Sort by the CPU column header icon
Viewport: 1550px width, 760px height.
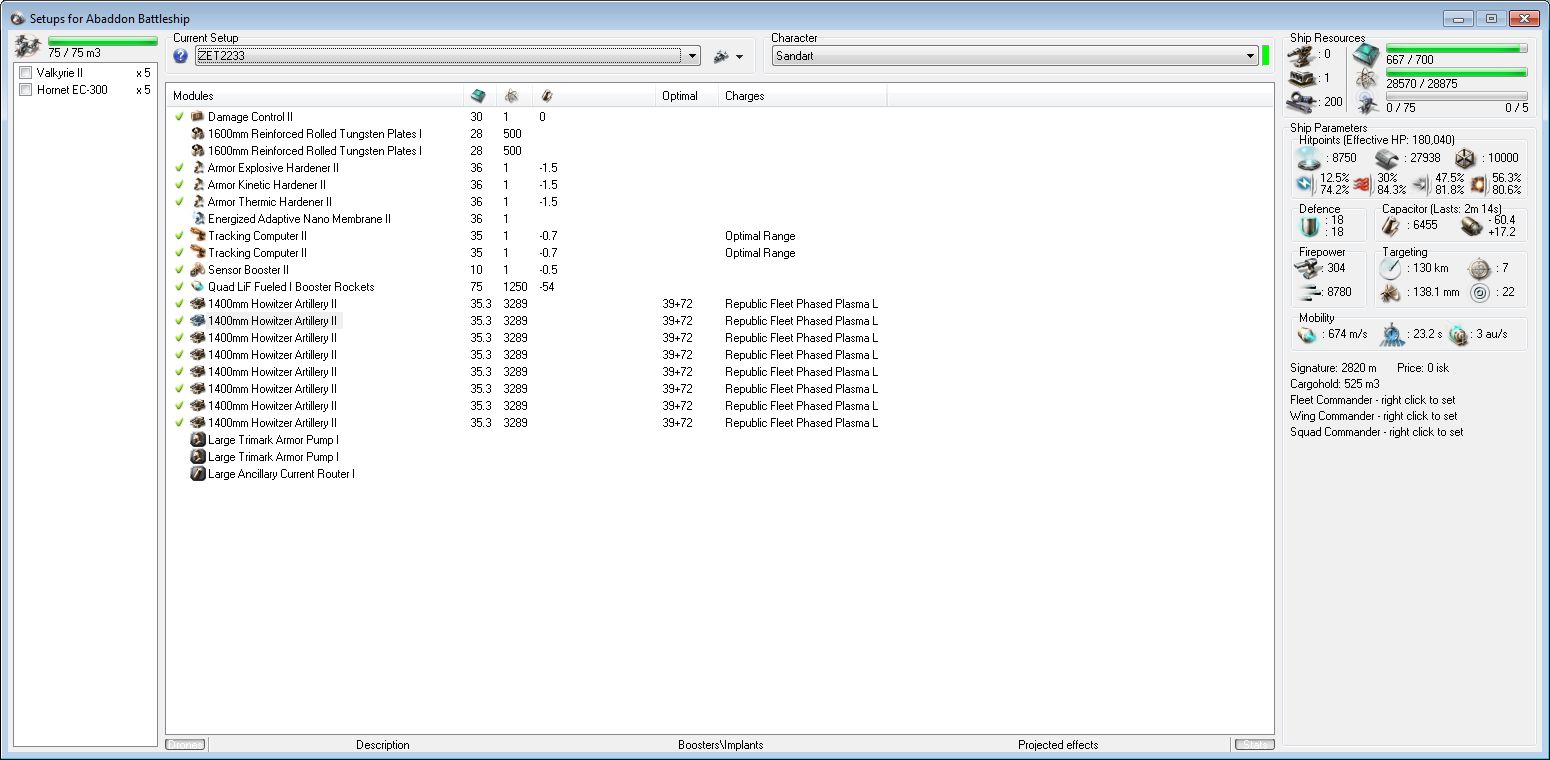point(478,96)
